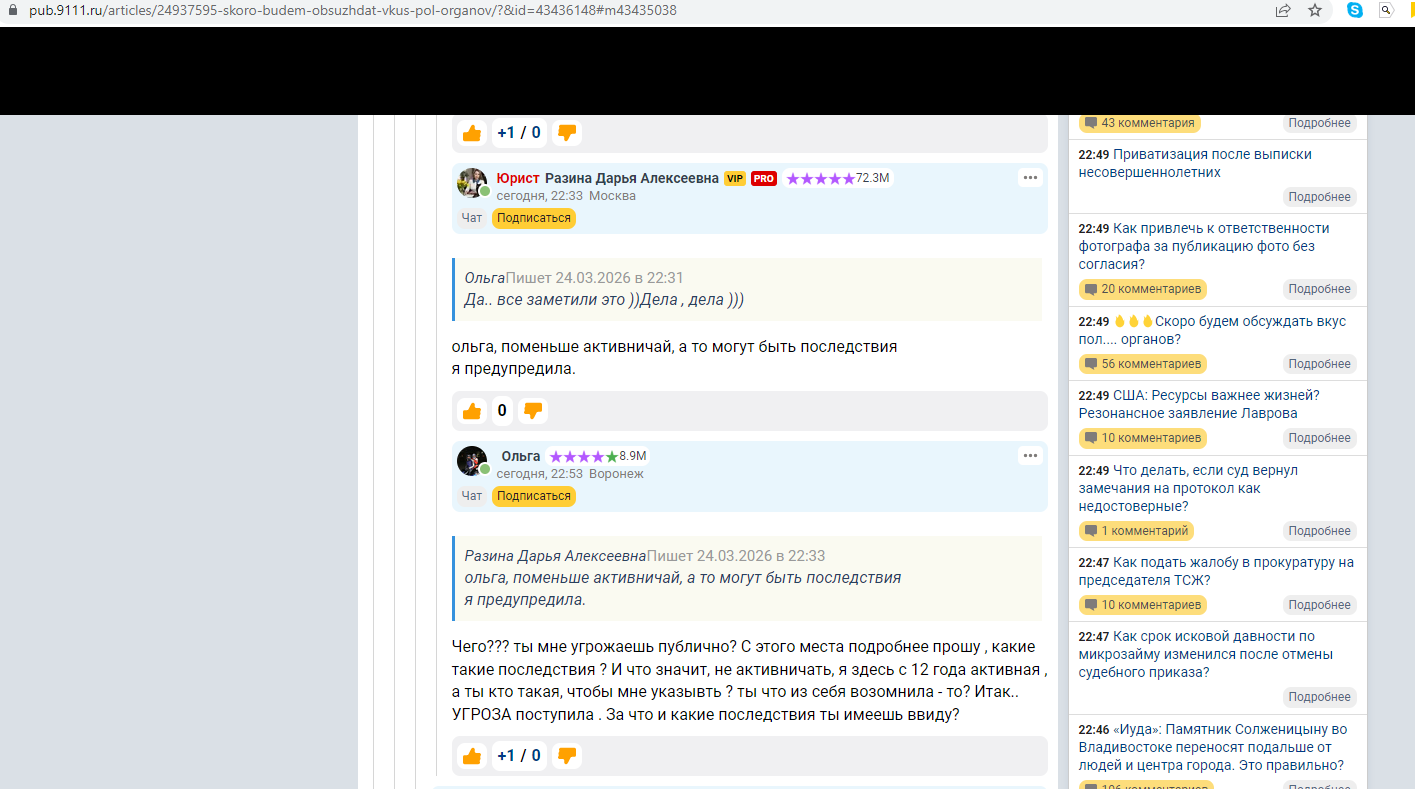Click the Юрист label on Разина's comment
Image resolution: width=1415 pixels, height=789 pixels.
pos(518,178)
